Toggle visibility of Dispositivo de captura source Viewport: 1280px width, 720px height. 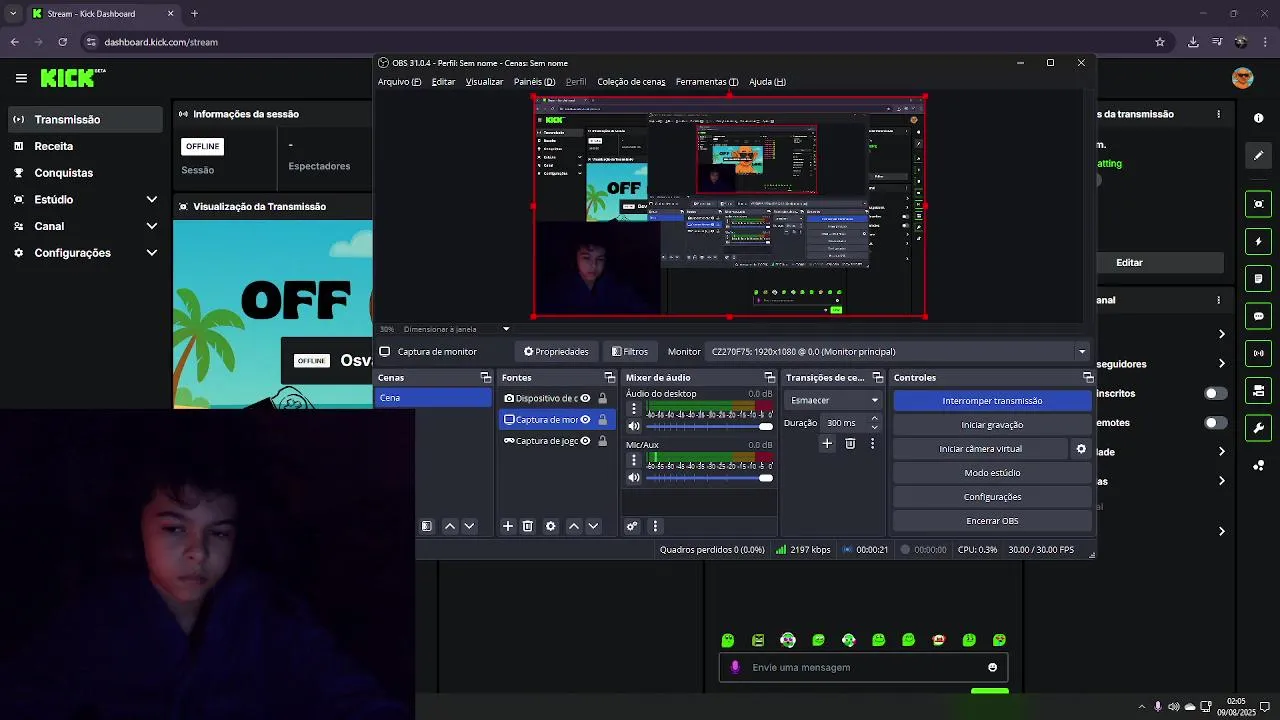pyautogui.click(x=585, y=398)
